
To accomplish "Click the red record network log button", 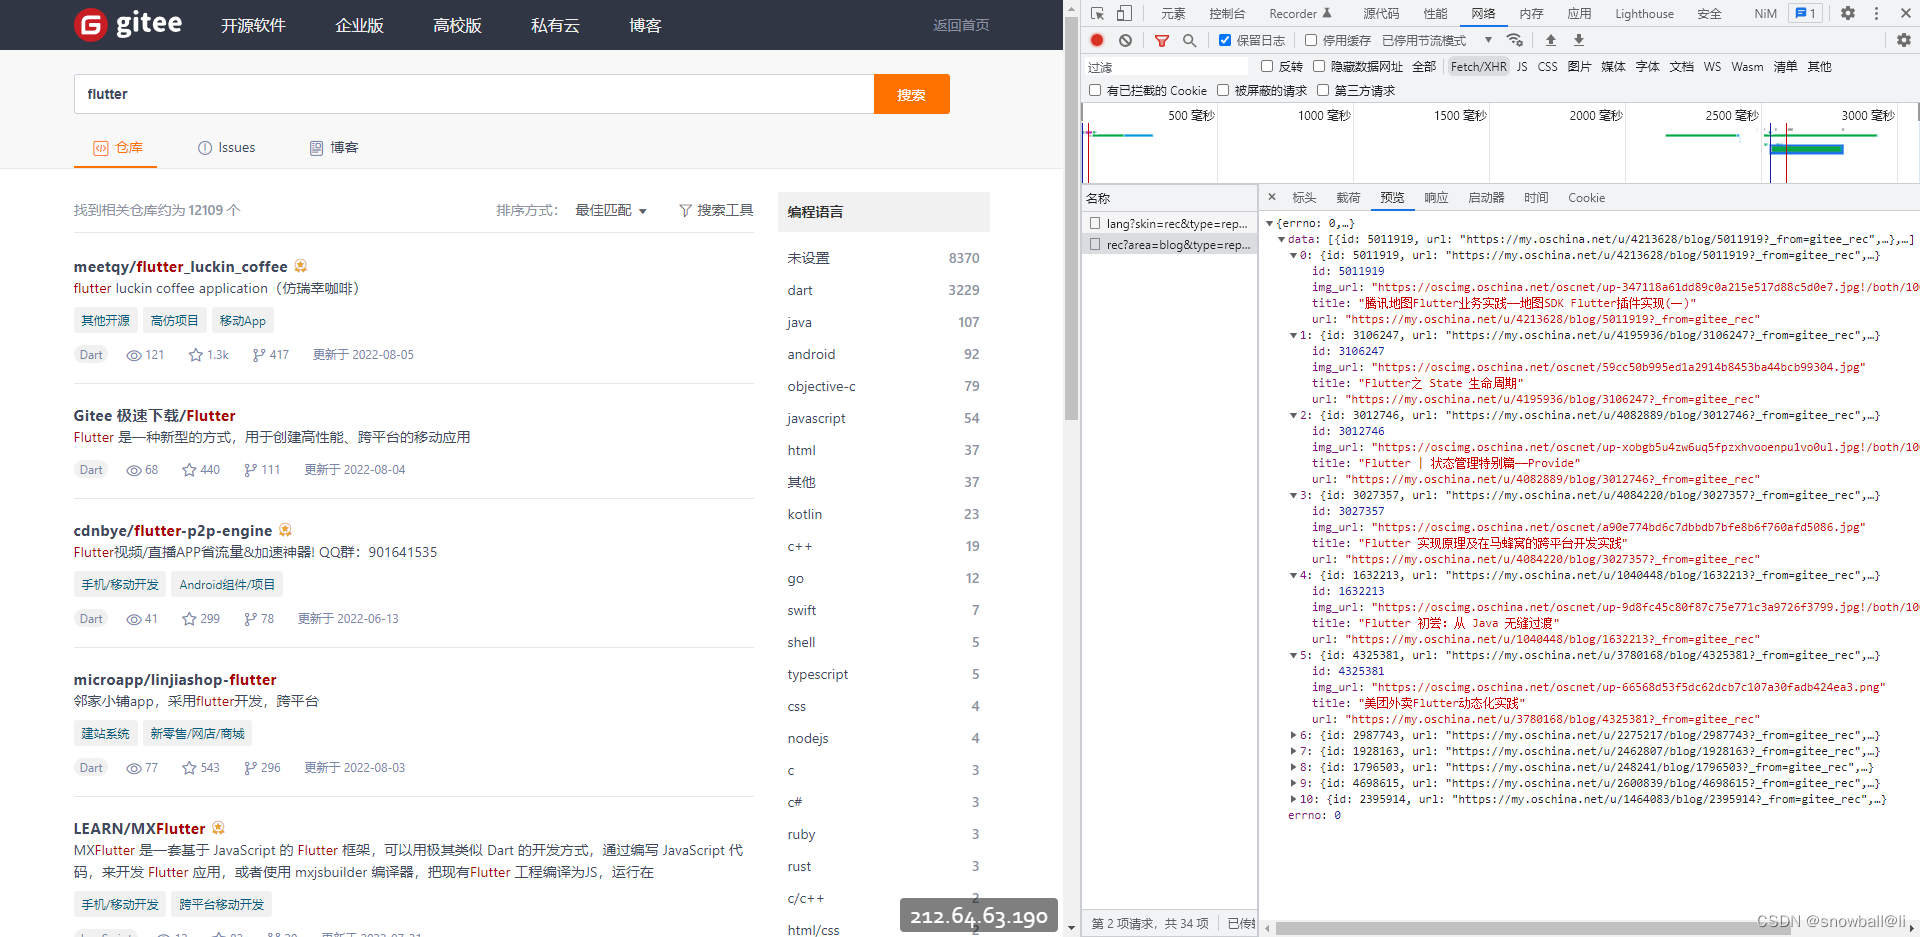I will click(x=1097, y=40).
